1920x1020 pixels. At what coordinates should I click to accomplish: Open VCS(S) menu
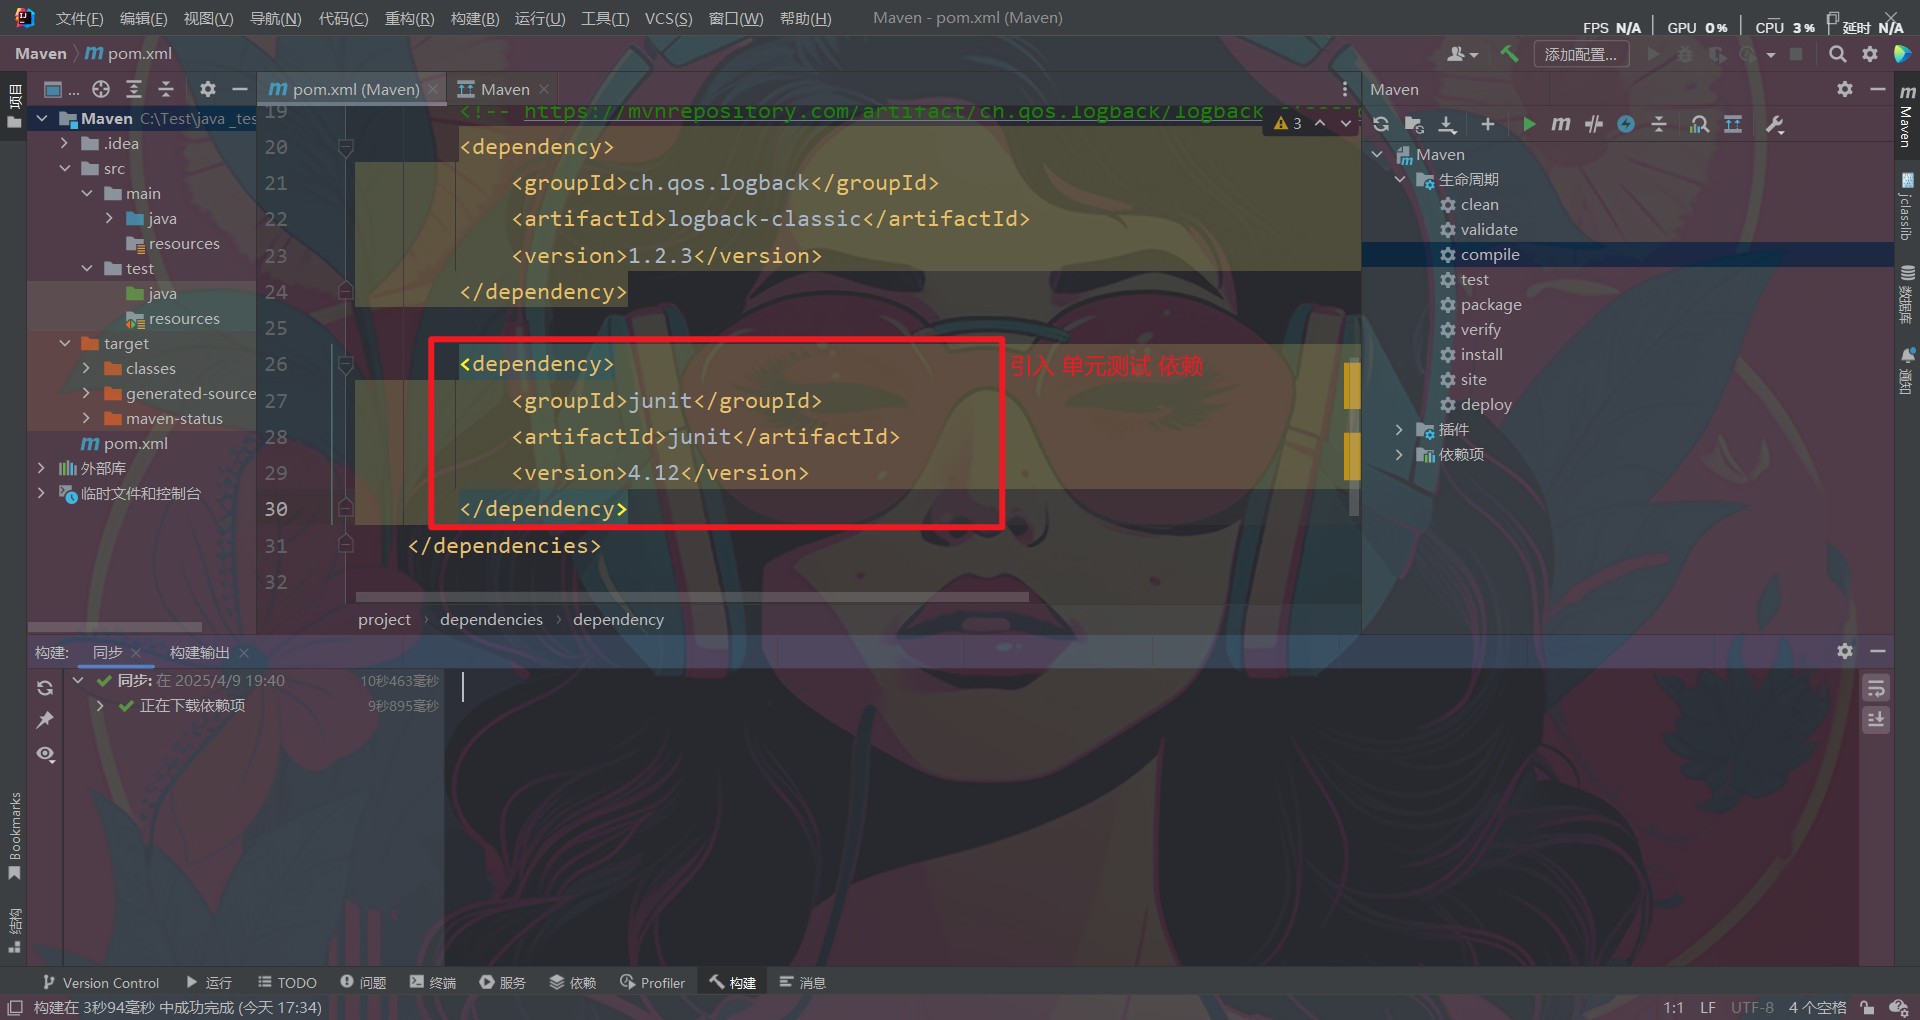pyautogui.click(x=668, y=19)
